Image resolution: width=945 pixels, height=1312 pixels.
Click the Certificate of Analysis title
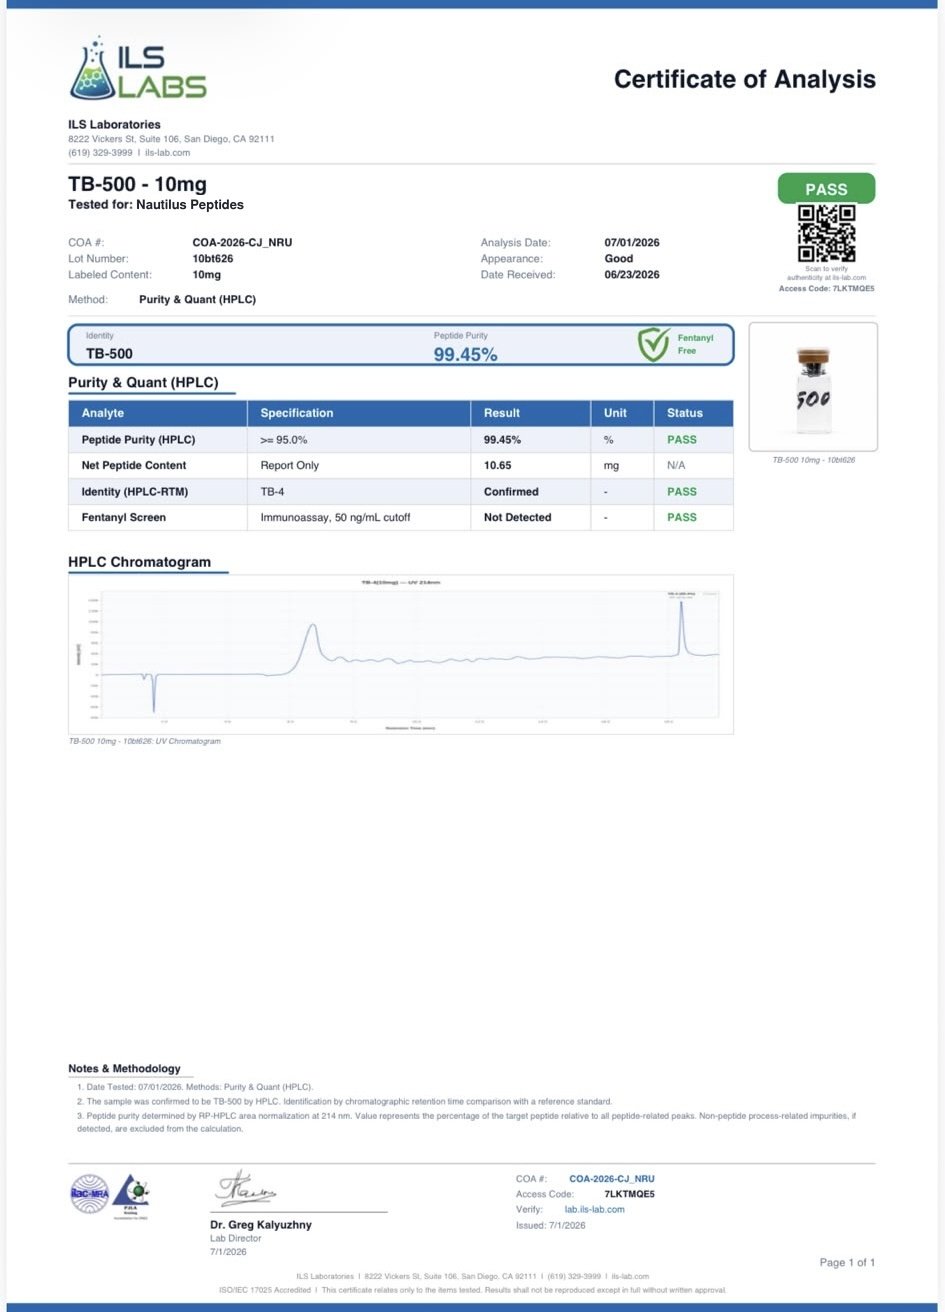(744, 79)
